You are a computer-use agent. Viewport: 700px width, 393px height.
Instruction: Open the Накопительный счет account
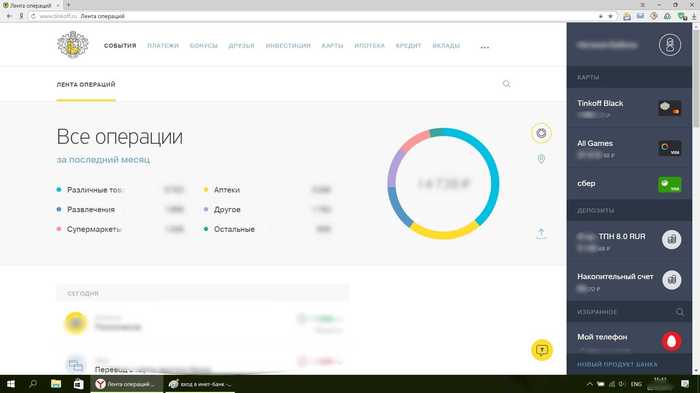tap(629, 281)
